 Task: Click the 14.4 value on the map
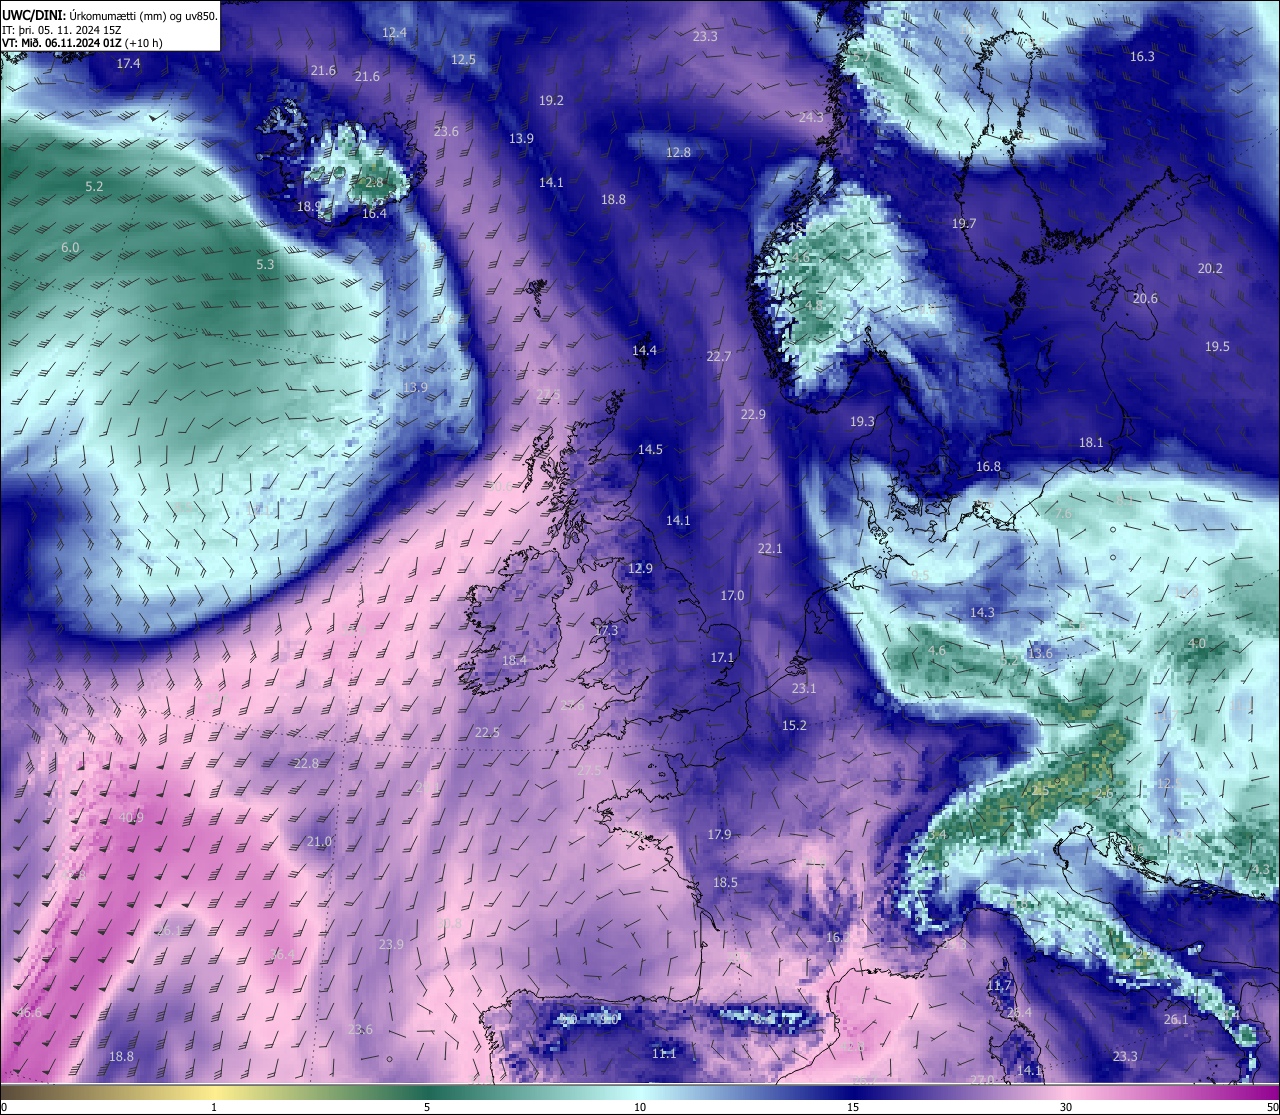pyautogui.click(x=644, y=350)
